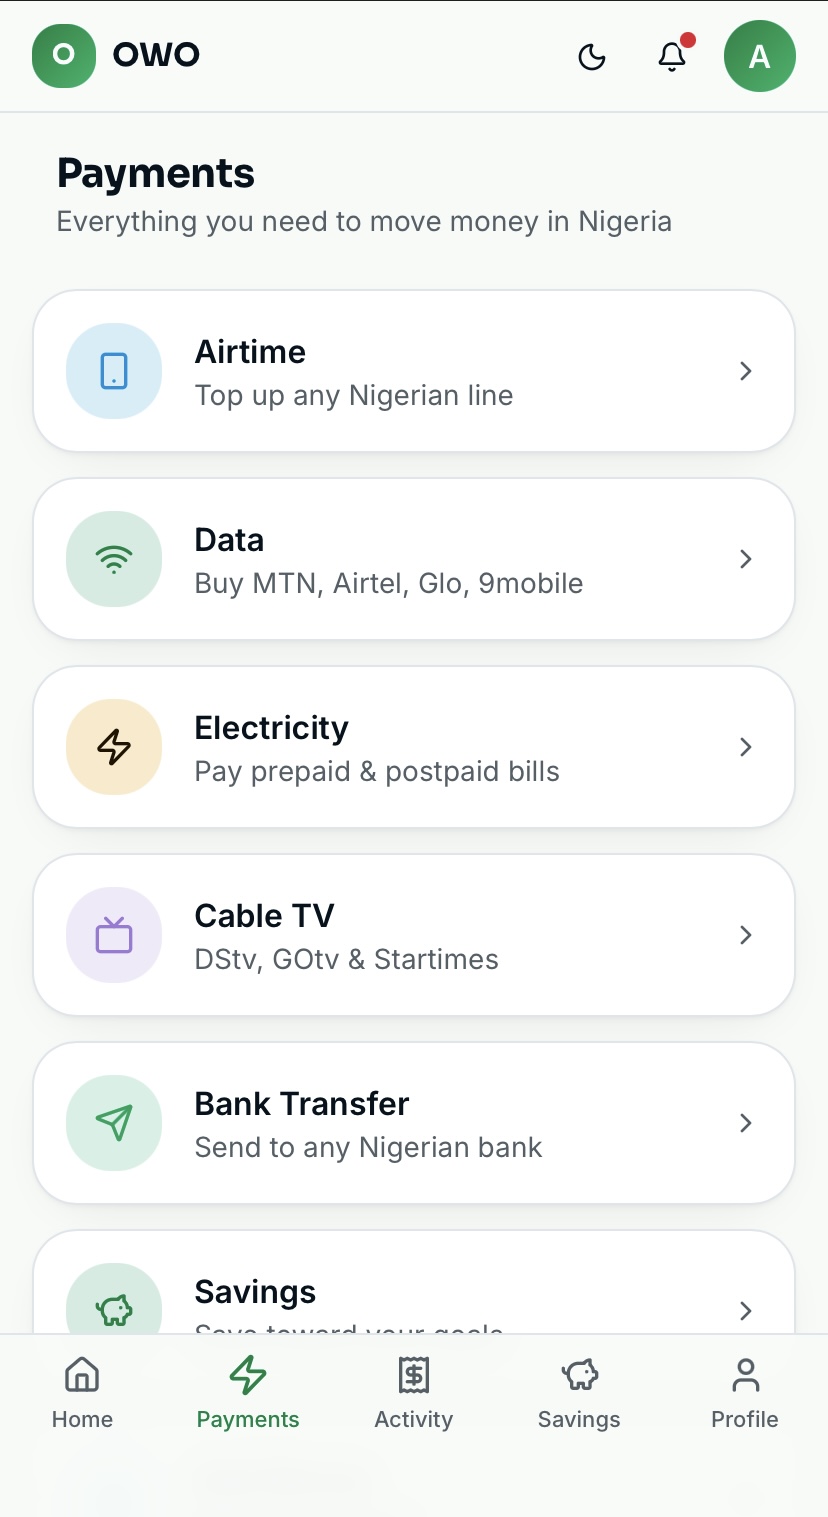Viewport: 828px width, 1517px height.
Task: Toggle dark mode with the moon icon
Action: click(592, 57)
